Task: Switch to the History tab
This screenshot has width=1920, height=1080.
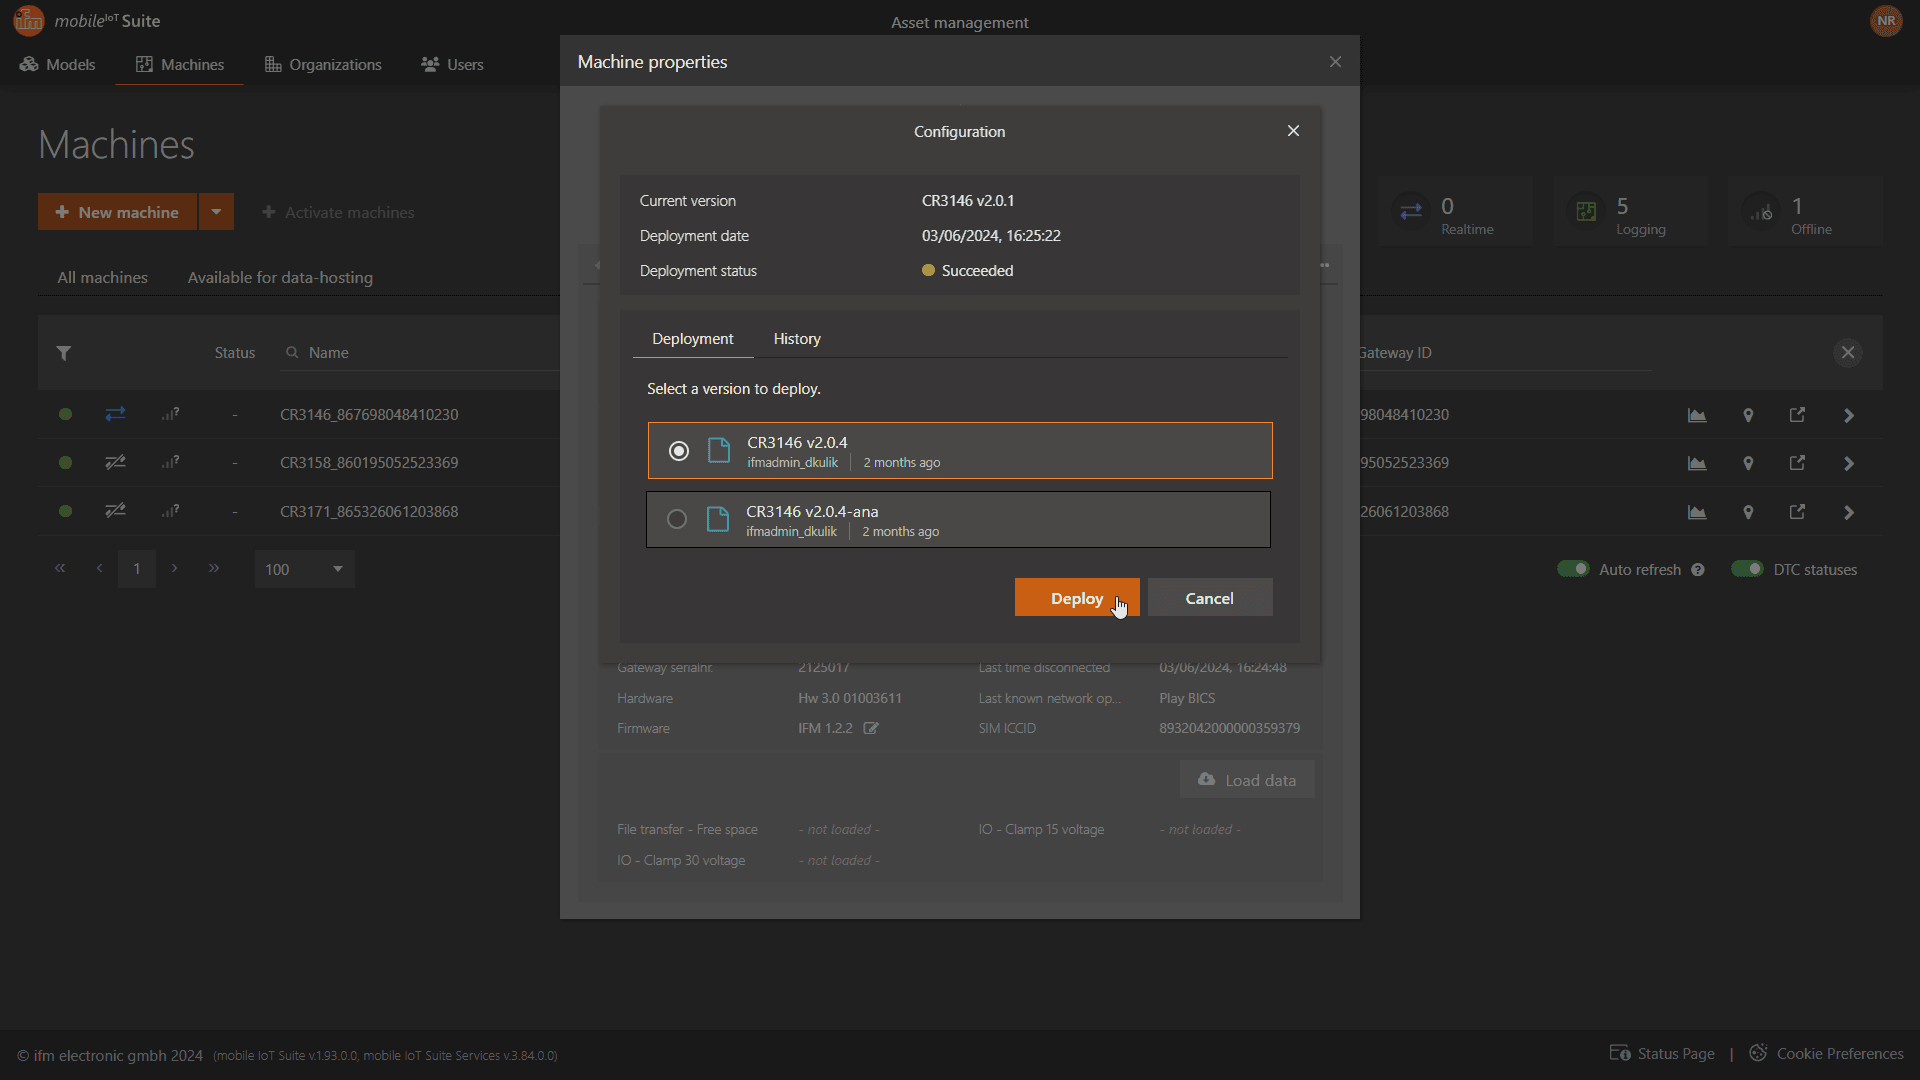Action: coord(796,339)
